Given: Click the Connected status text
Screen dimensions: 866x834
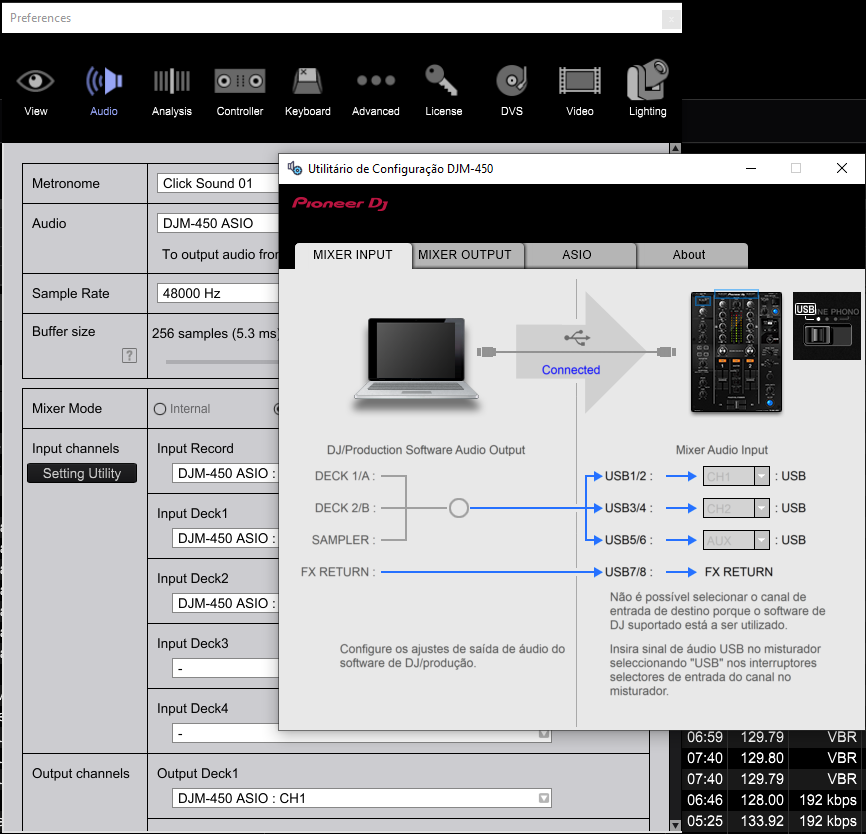Looking at the screenshot, I should click(x=571, y=370).
